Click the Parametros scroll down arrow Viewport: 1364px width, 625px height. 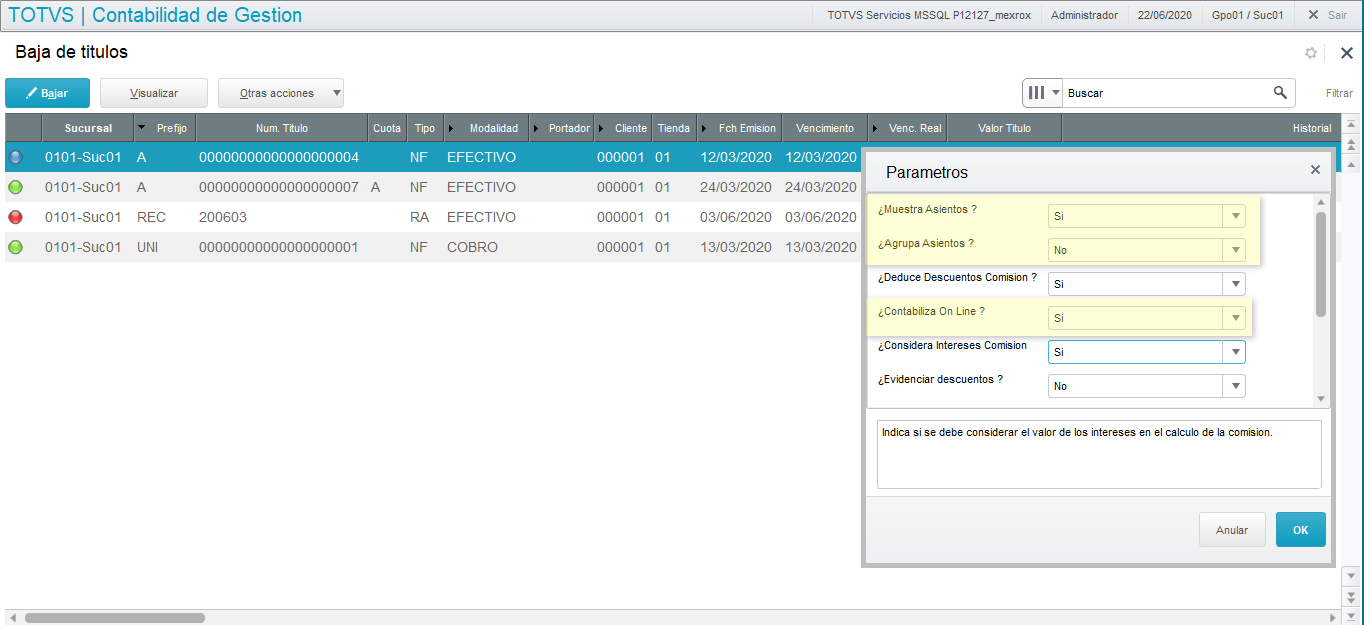(1320, 399)
